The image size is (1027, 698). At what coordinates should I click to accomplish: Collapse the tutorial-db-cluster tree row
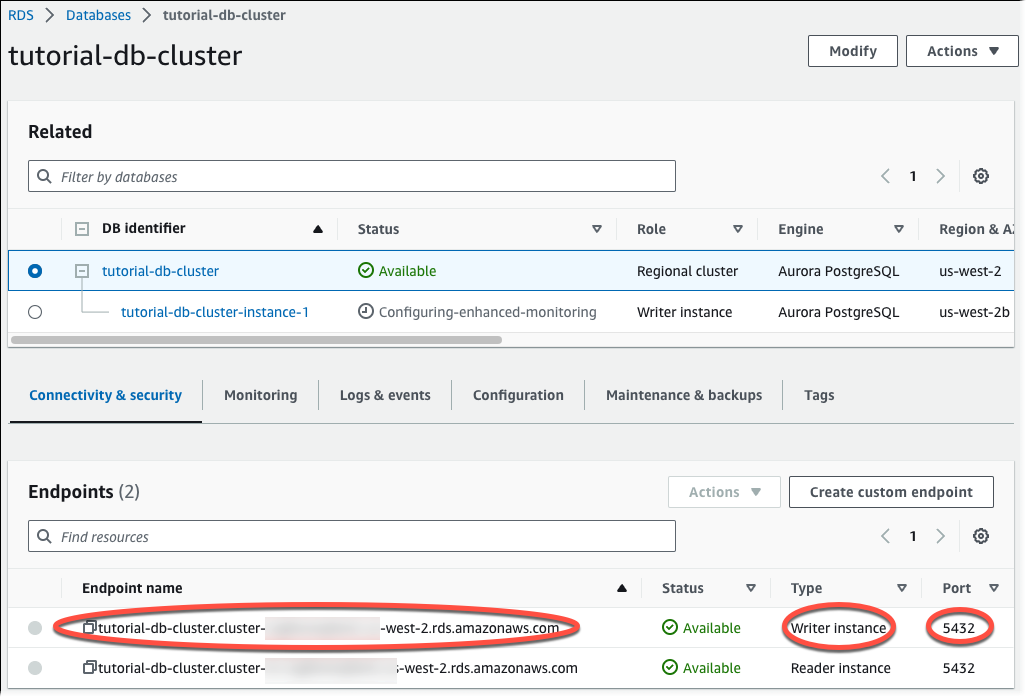(82, 270)
